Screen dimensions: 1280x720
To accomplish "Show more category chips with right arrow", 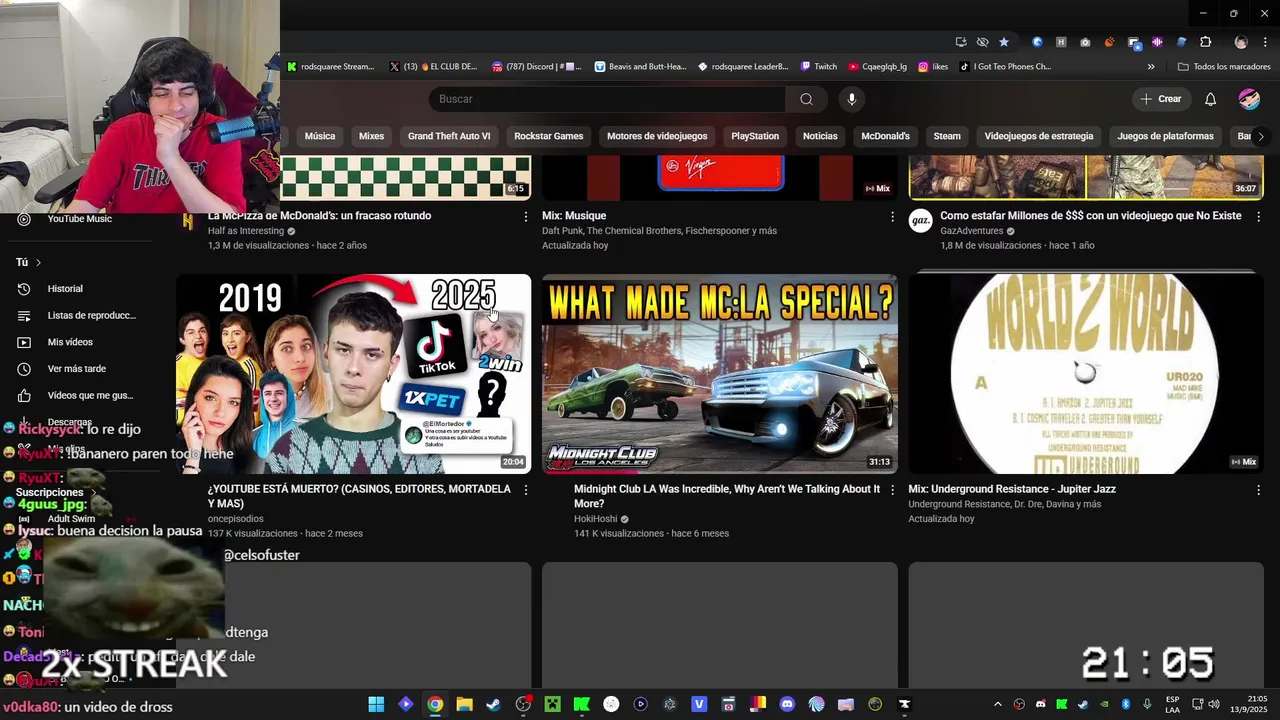I will coord(1260,136).
